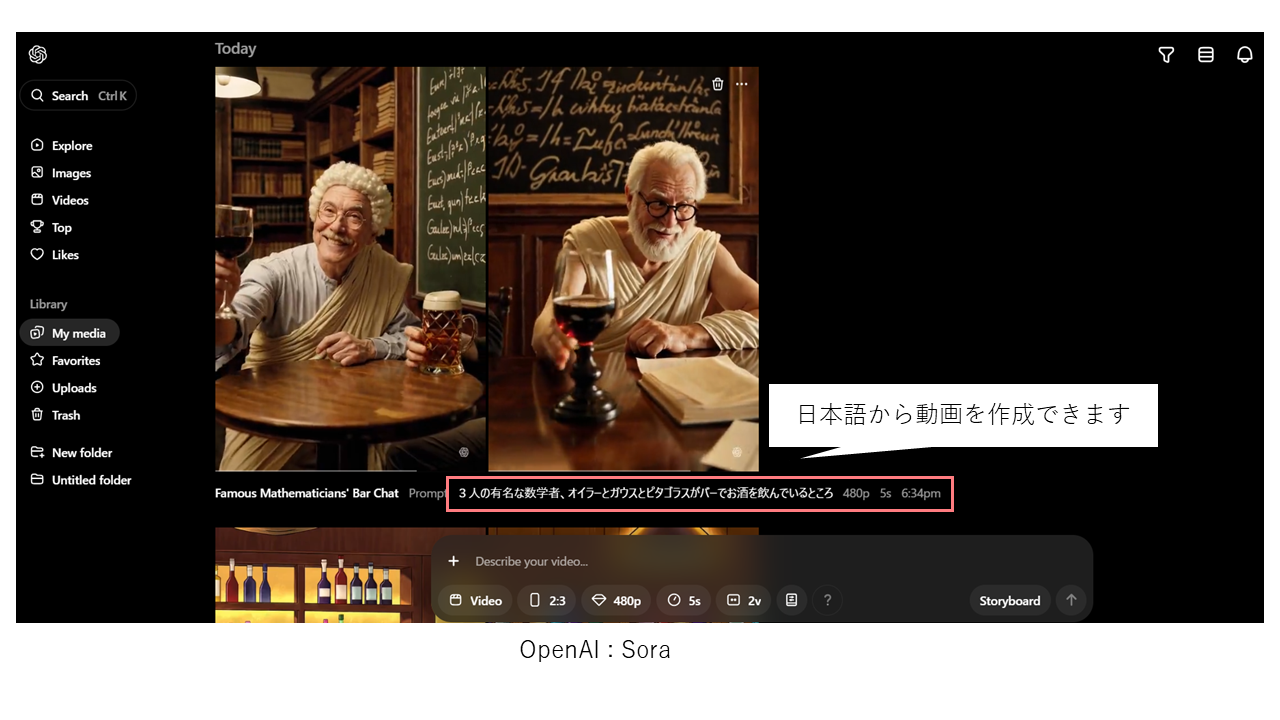The width and height of the screenshot is (1280, 720).
Task: Open the presets icon in prompt bar
Action: [x=791, y=600]
